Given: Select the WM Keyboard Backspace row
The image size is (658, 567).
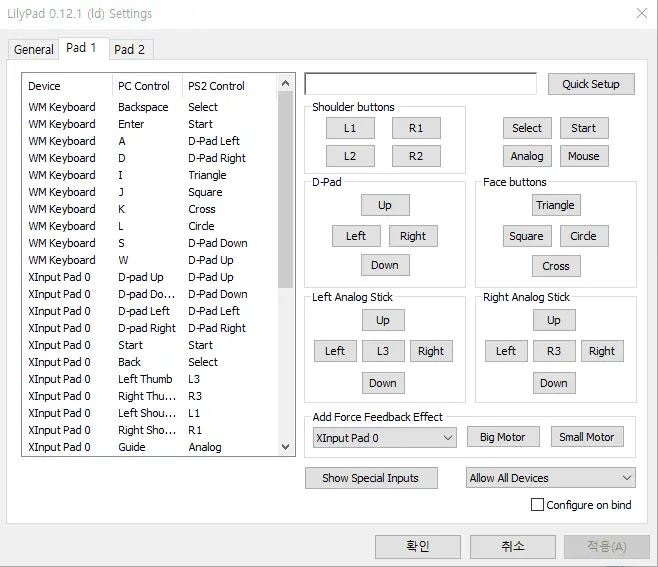Looking at the screenshot, I should pos(150,107).
